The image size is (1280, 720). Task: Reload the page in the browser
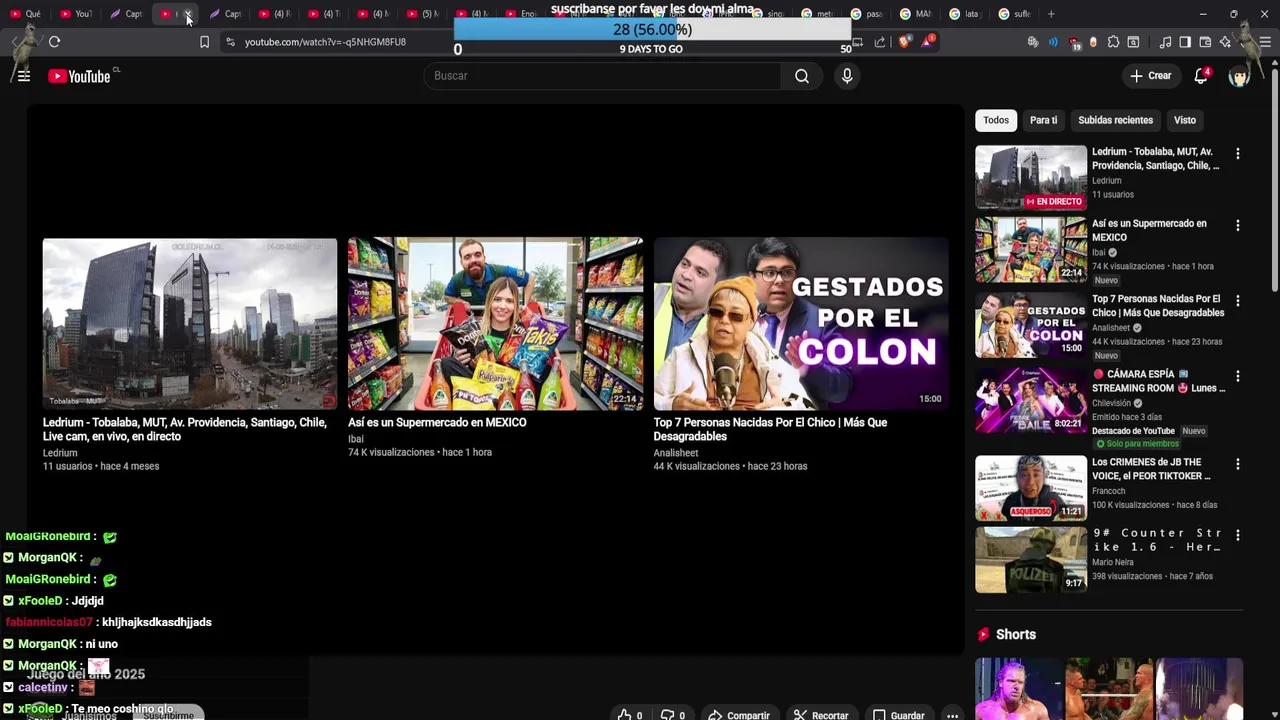click(54, 42)
